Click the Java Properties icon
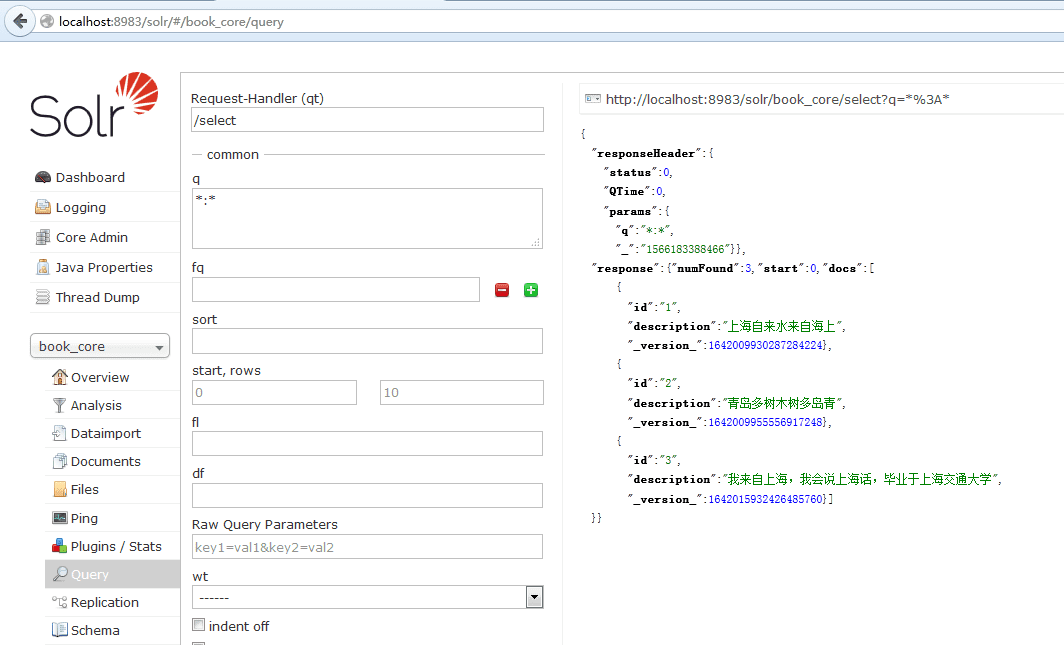Screen dimensions: 1064x645 (x=43, y=268)
